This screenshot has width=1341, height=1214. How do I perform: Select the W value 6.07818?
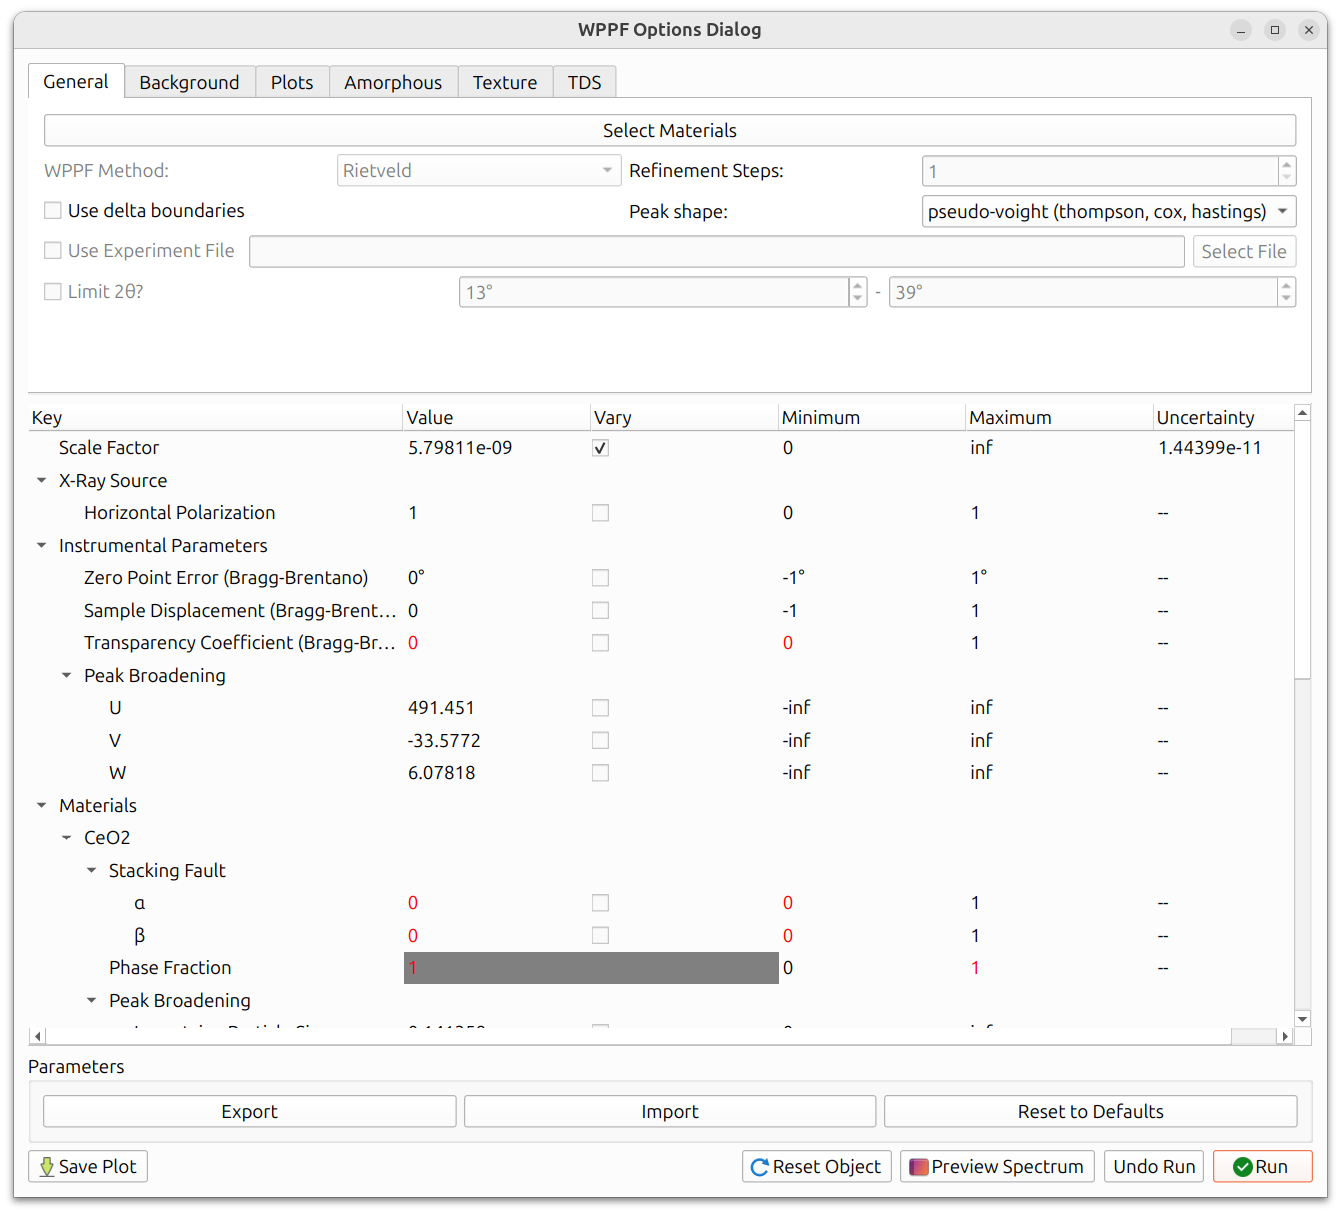point(441,773)
